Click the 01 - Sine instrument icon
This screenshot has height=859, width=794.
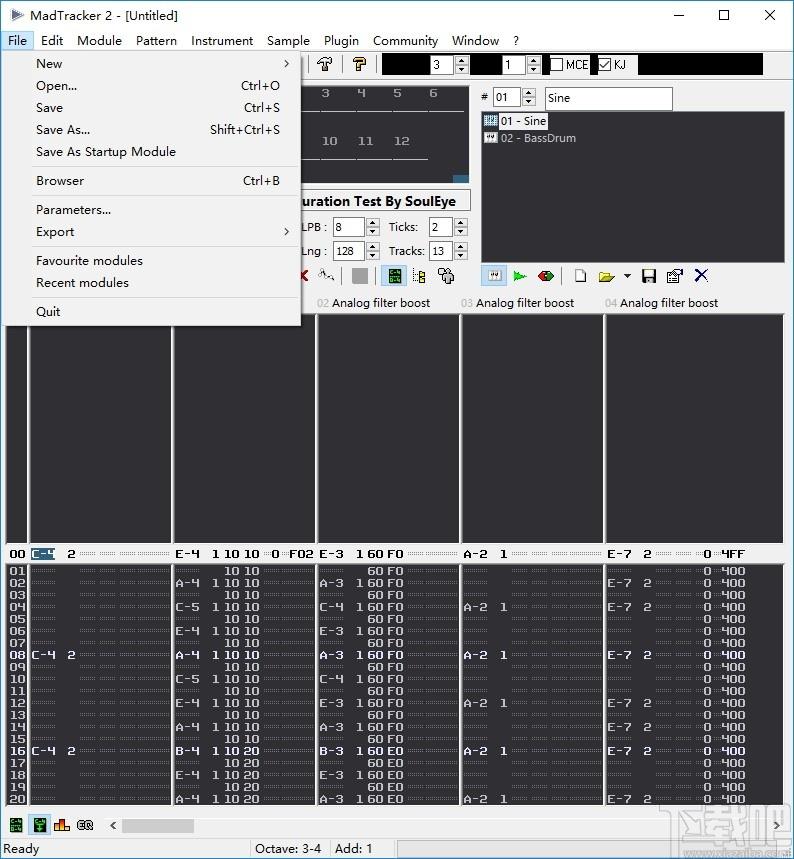click(490, 121)
